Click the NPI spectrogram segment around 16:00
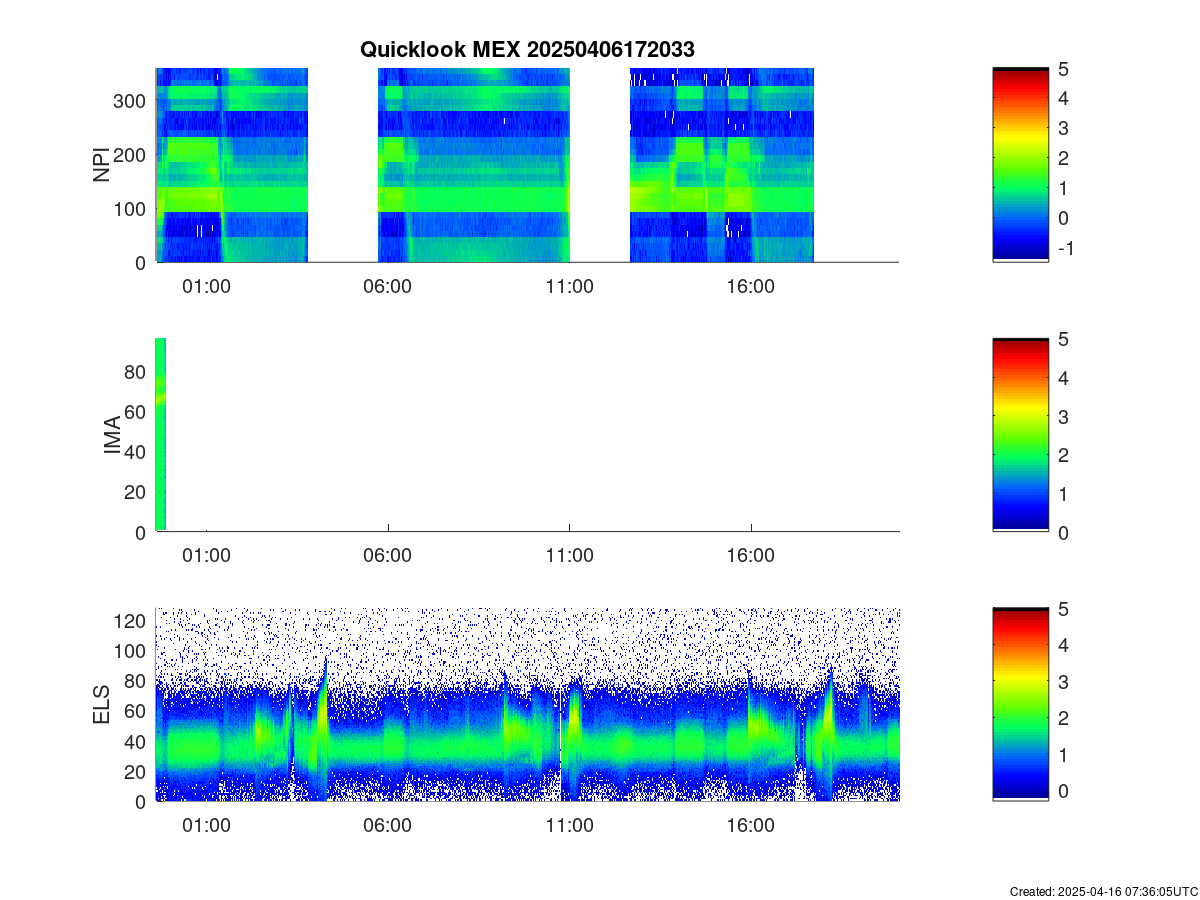 [722, 165]
